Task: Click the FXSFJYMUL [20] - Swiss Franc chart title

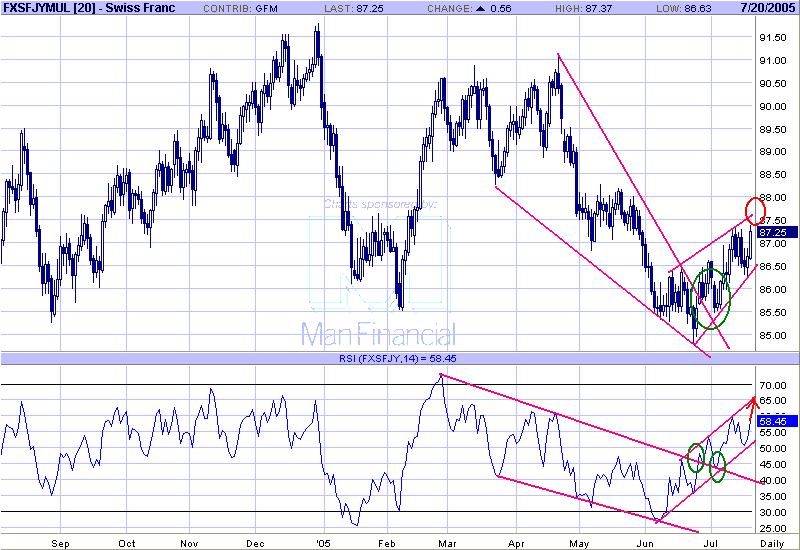Action: [89, 8]
